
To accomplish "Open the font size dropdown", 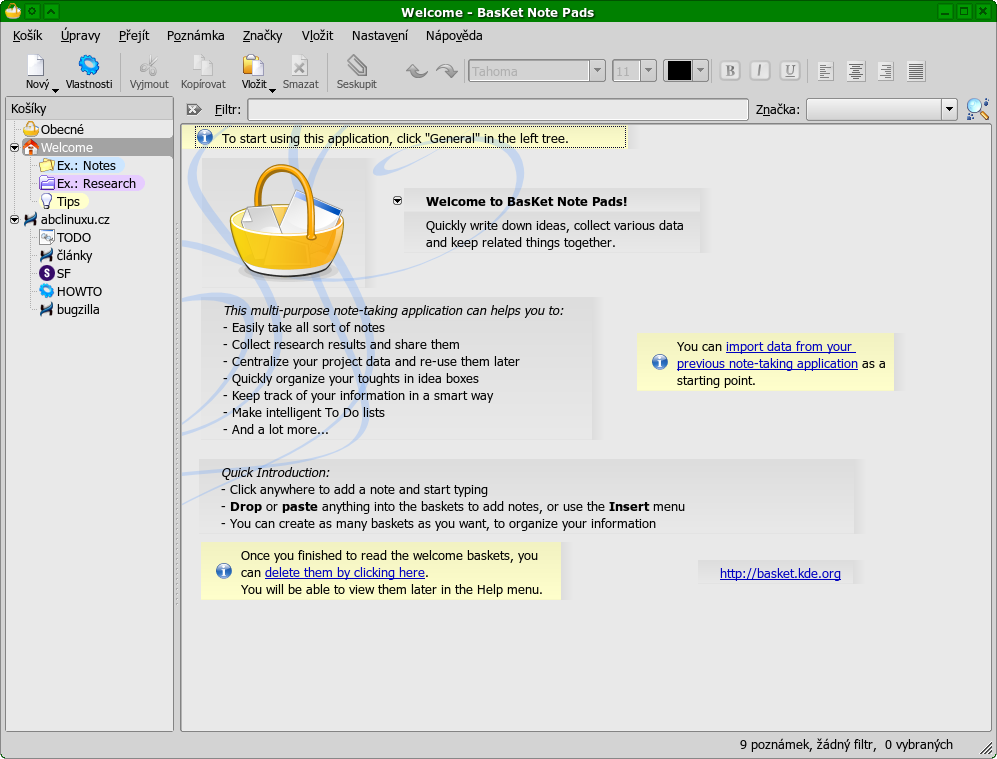I will [x=648, y=71].
